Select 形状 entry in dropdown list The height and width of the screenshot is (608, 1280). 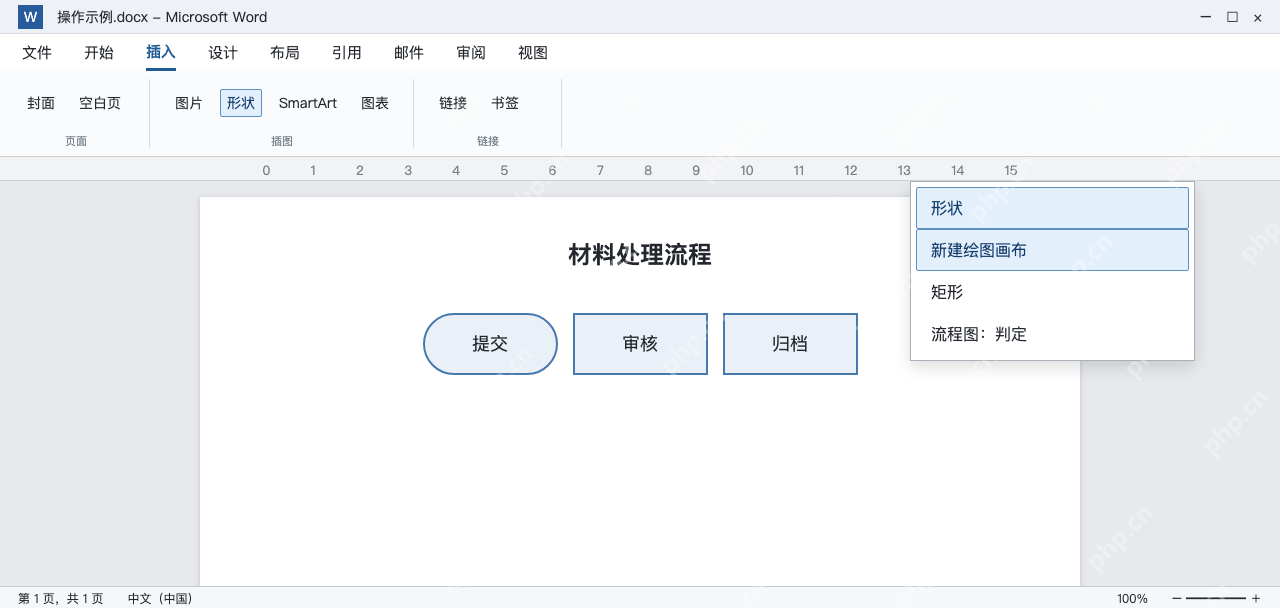(x=1052, y=208)
